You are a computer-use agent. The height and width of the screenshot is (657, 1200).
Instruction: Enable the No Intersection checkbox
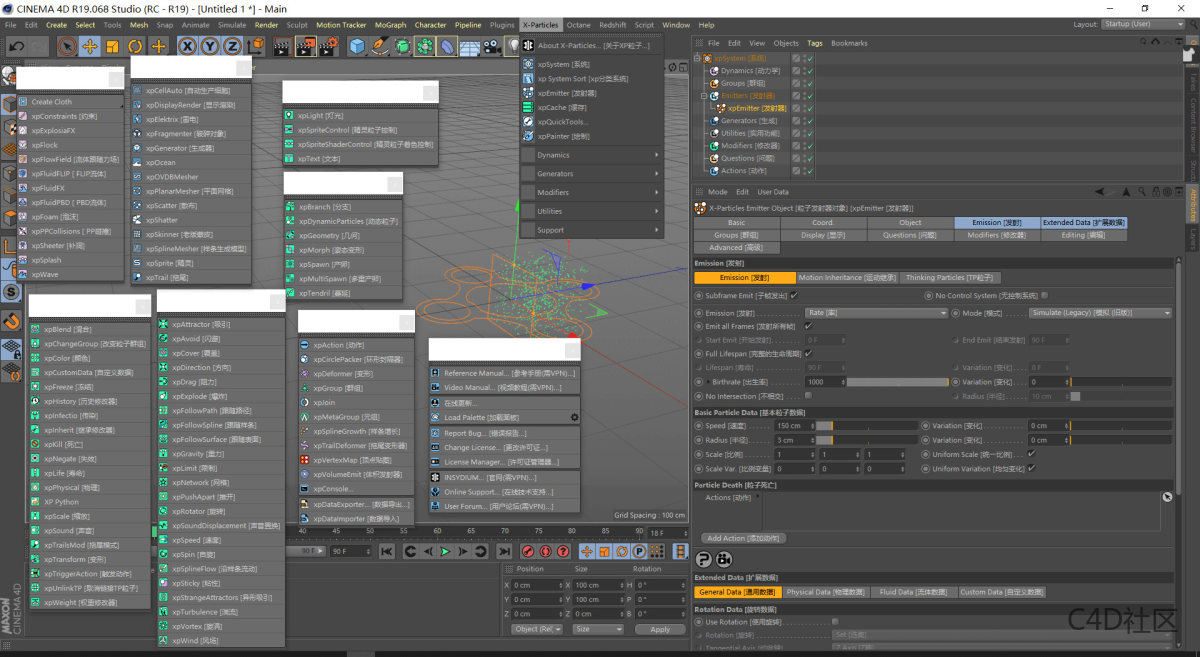[808, 395]
